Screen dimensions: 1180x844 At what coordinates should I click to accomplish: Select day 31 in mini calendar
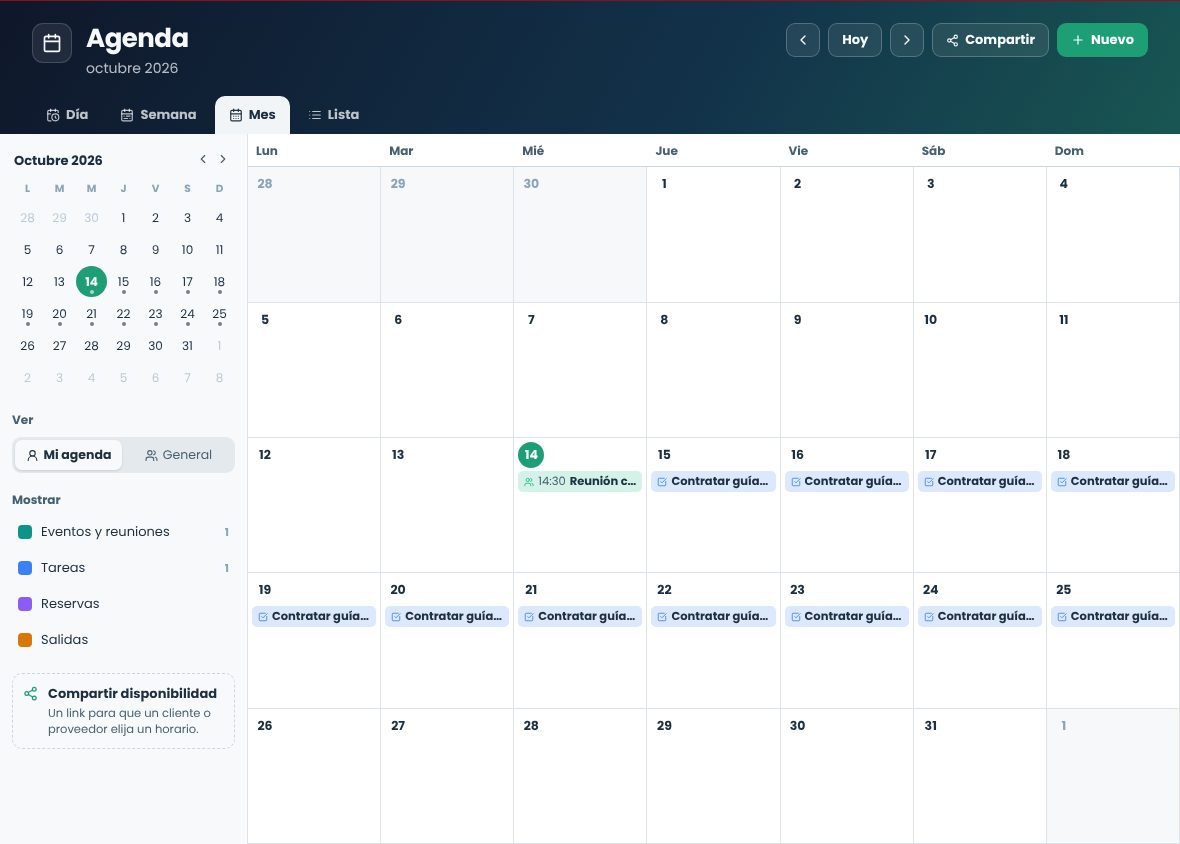(x=187, y=346)
